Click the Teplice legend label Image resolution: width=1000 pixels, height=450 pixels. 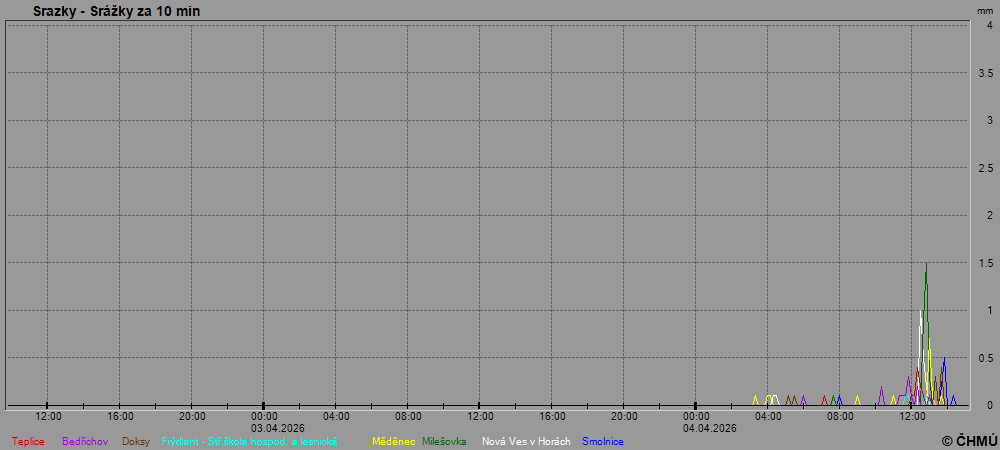28,441
